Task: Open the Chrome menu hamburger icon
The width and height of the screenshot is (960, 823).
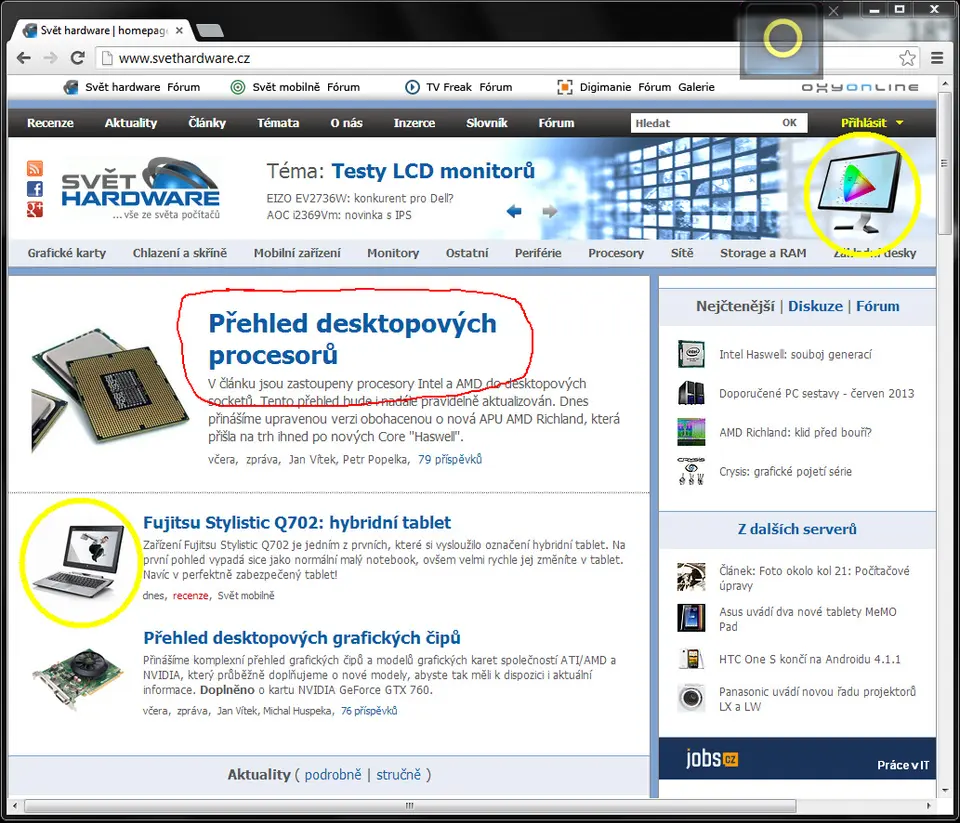Action: click(937, 58)
